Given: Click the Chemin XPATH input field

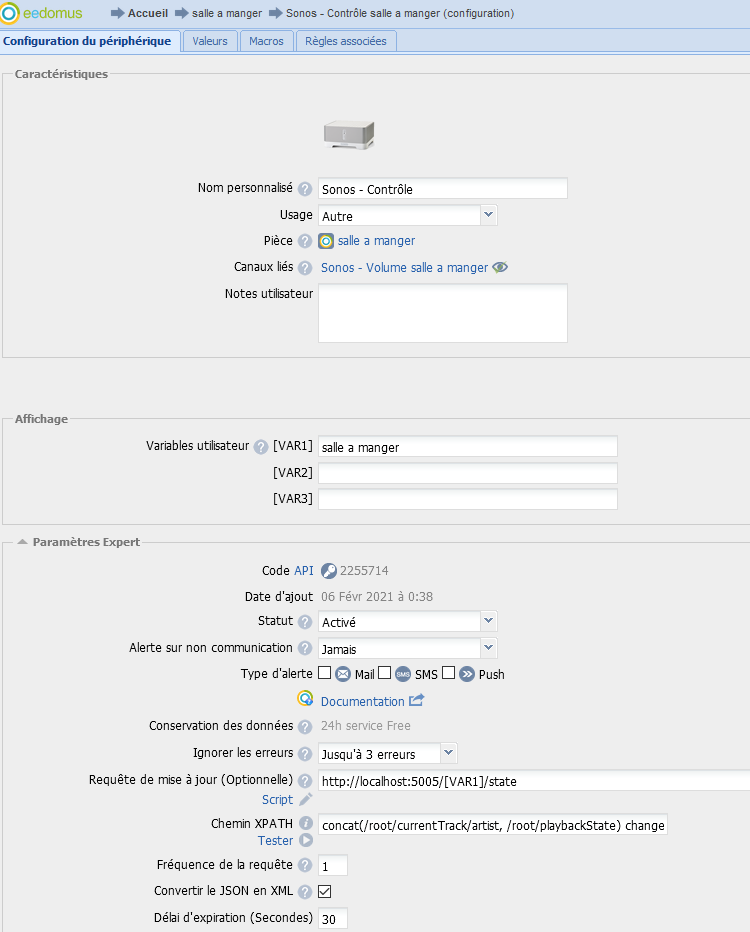Looking at the screenshot, I should 493,824.
